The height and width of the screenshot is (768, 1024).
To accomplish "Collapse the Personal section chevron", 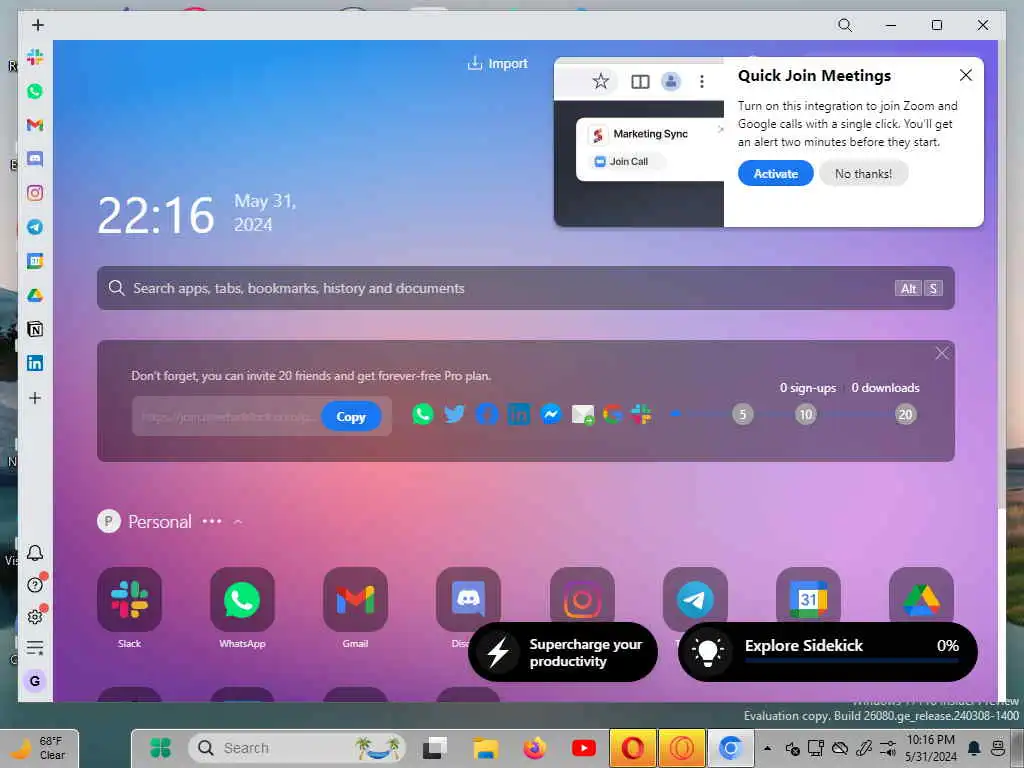I will point(238,522).
